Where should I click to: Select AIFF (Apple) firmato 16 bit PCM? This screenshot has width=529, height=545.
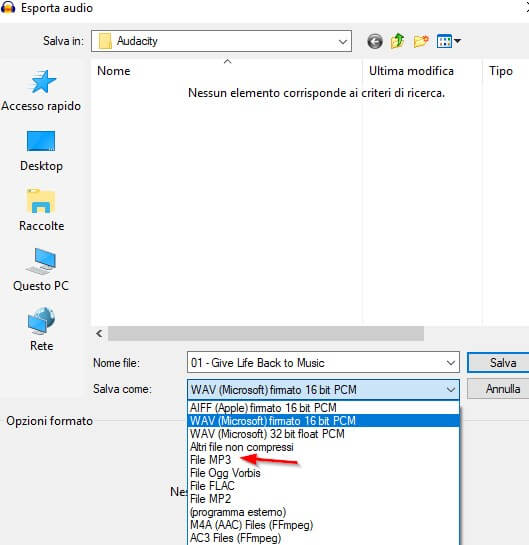(323, 407)
